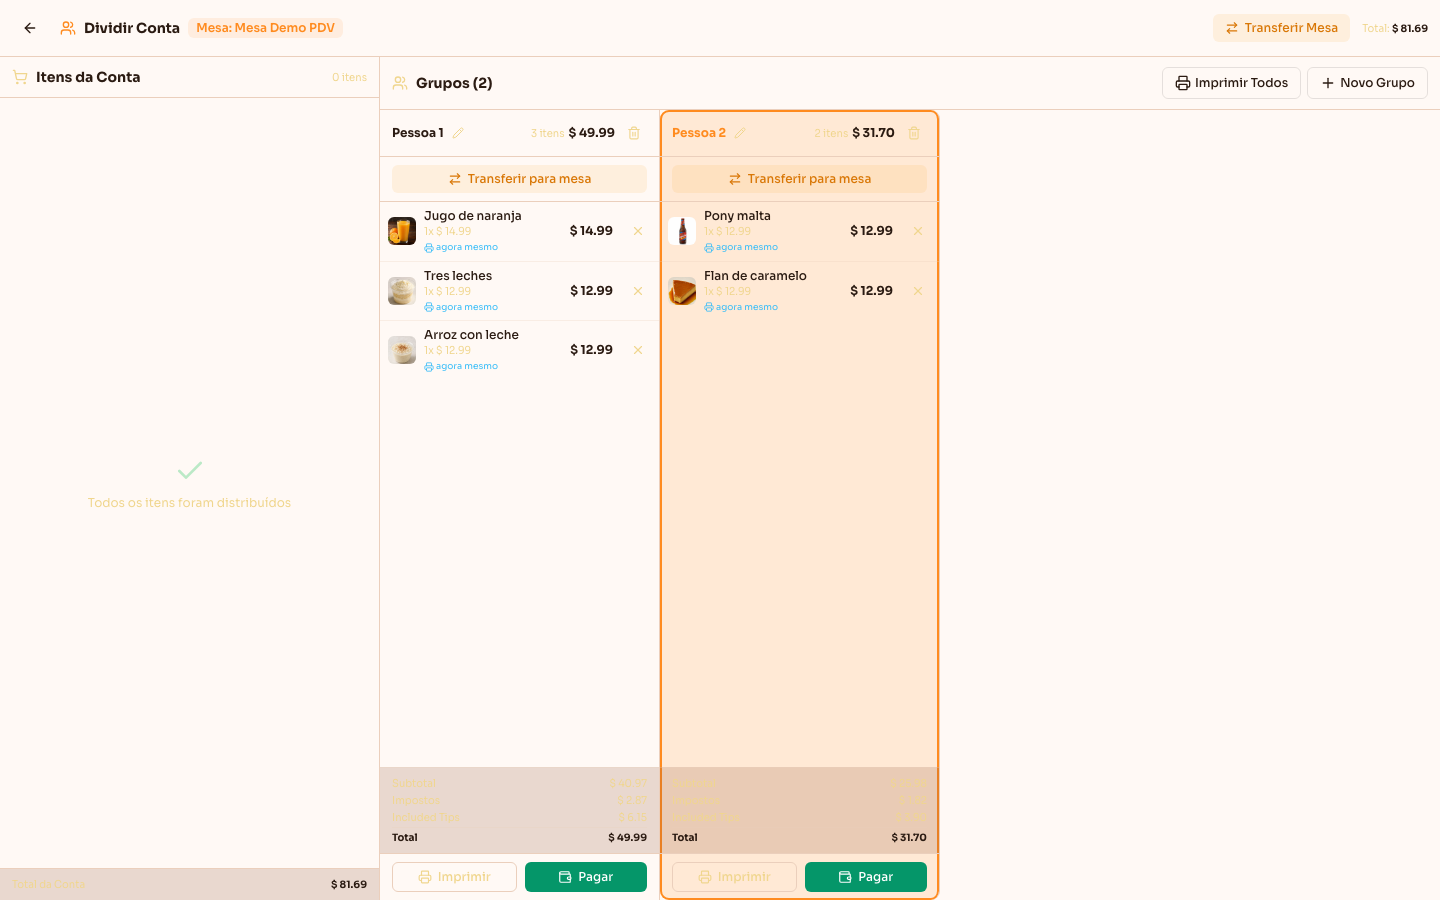Go back using the arrow icon

30,28
